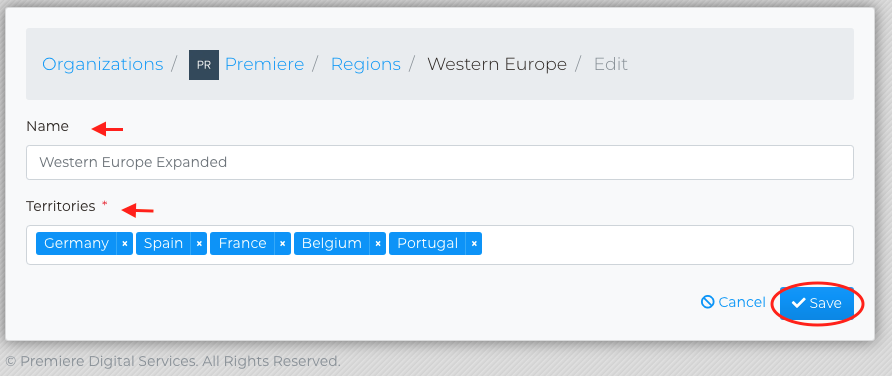Click the Cancel circle-slash icon
This screenshot has width=892, height=376.
708,302
